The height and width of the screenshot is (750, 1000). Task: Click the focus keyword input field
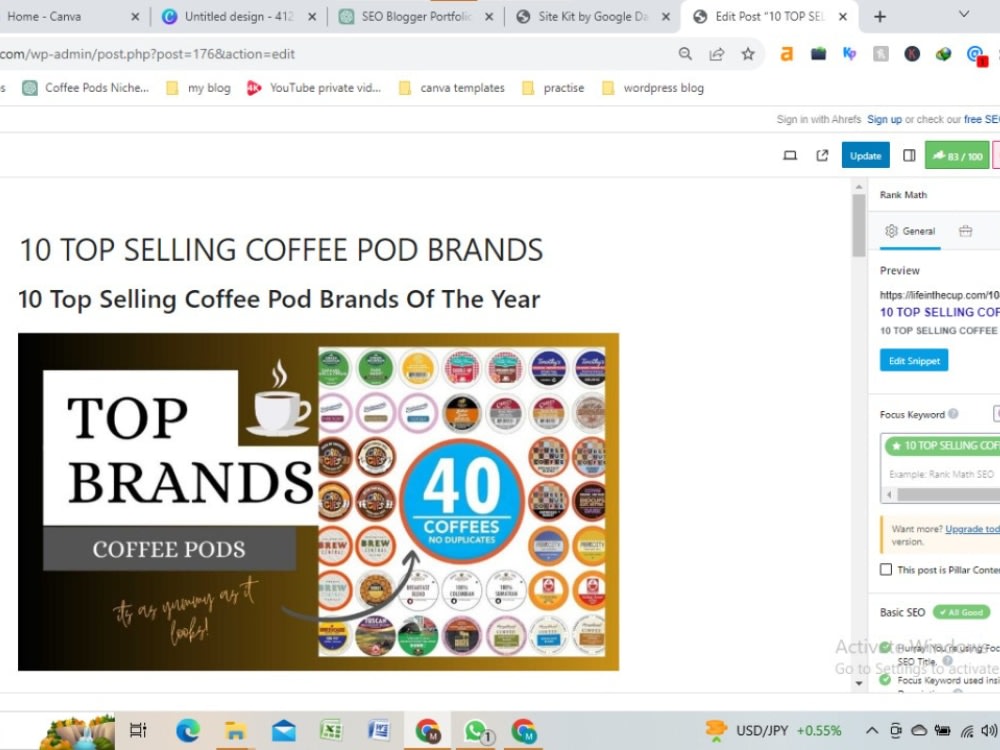click(x=941, y=474)
